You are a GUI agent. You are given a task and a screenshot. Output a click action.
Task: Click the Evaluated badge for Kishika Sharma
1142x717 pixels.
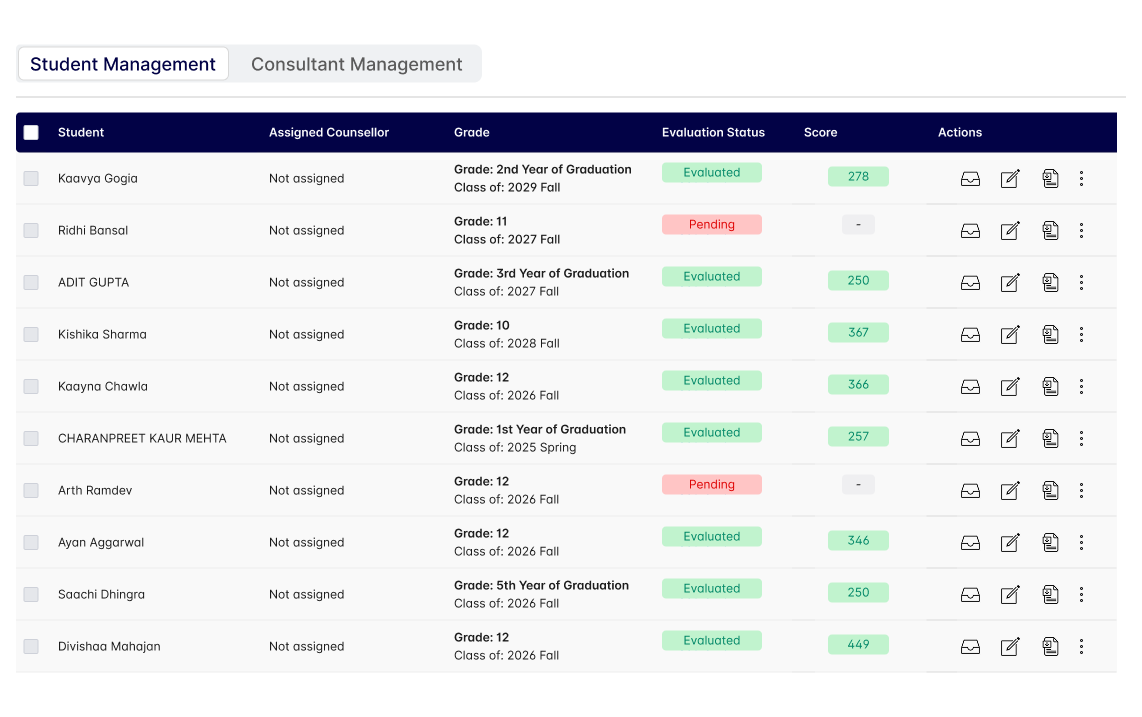pyautogui.click(x=711, y=328)
